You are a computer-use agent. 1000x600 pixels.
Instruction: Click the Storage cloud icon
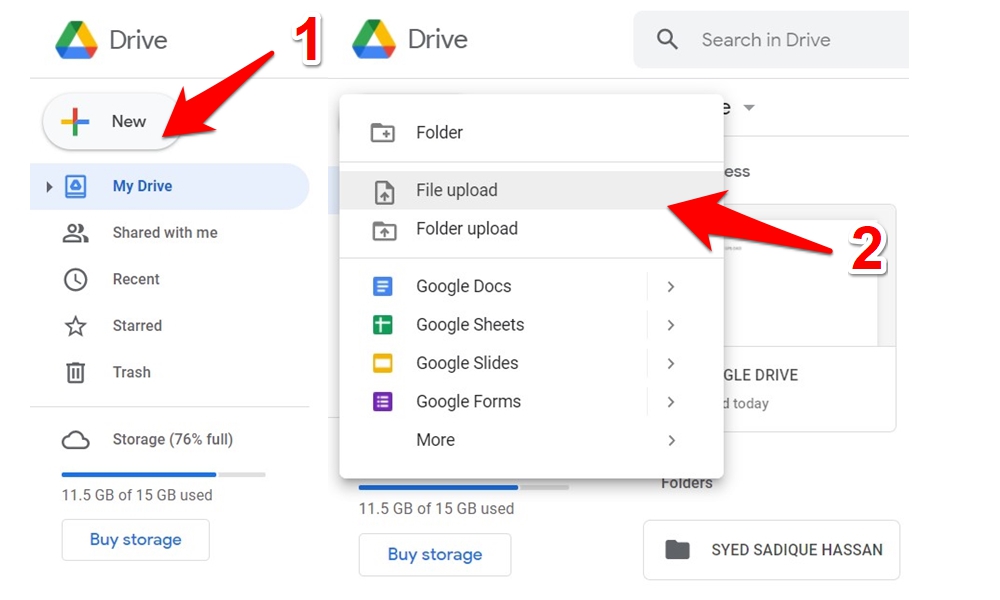(x=75, y=440)
